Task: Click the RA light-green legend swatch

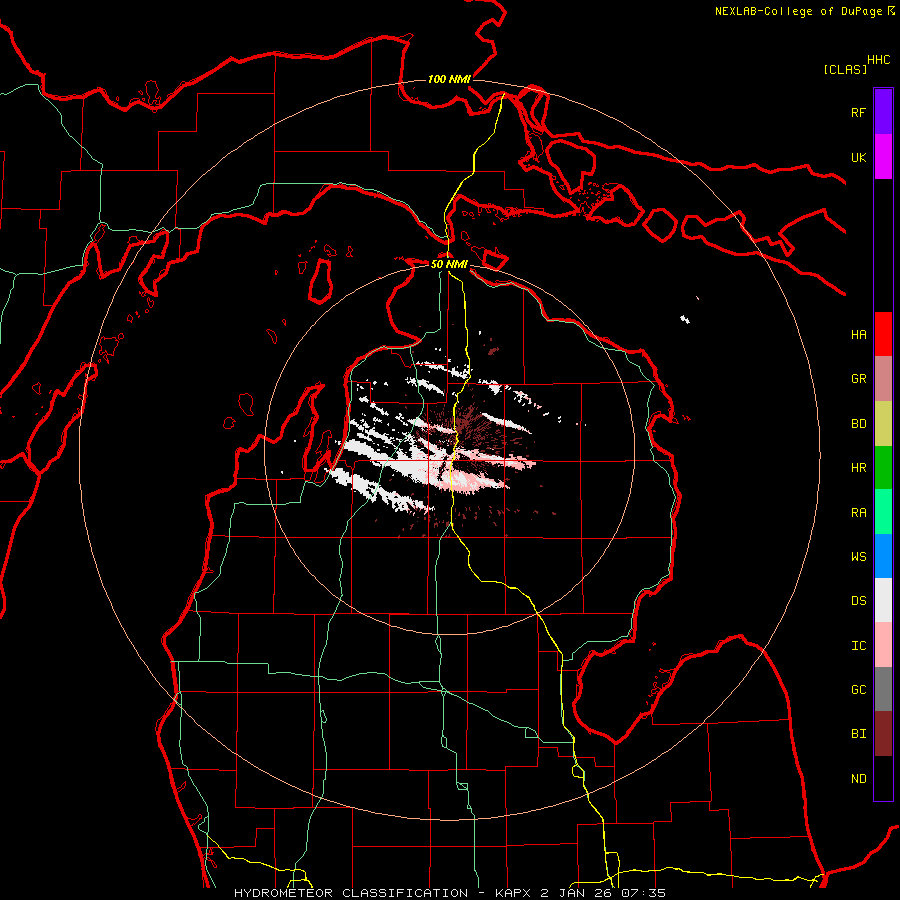Action: pos(883,512)
